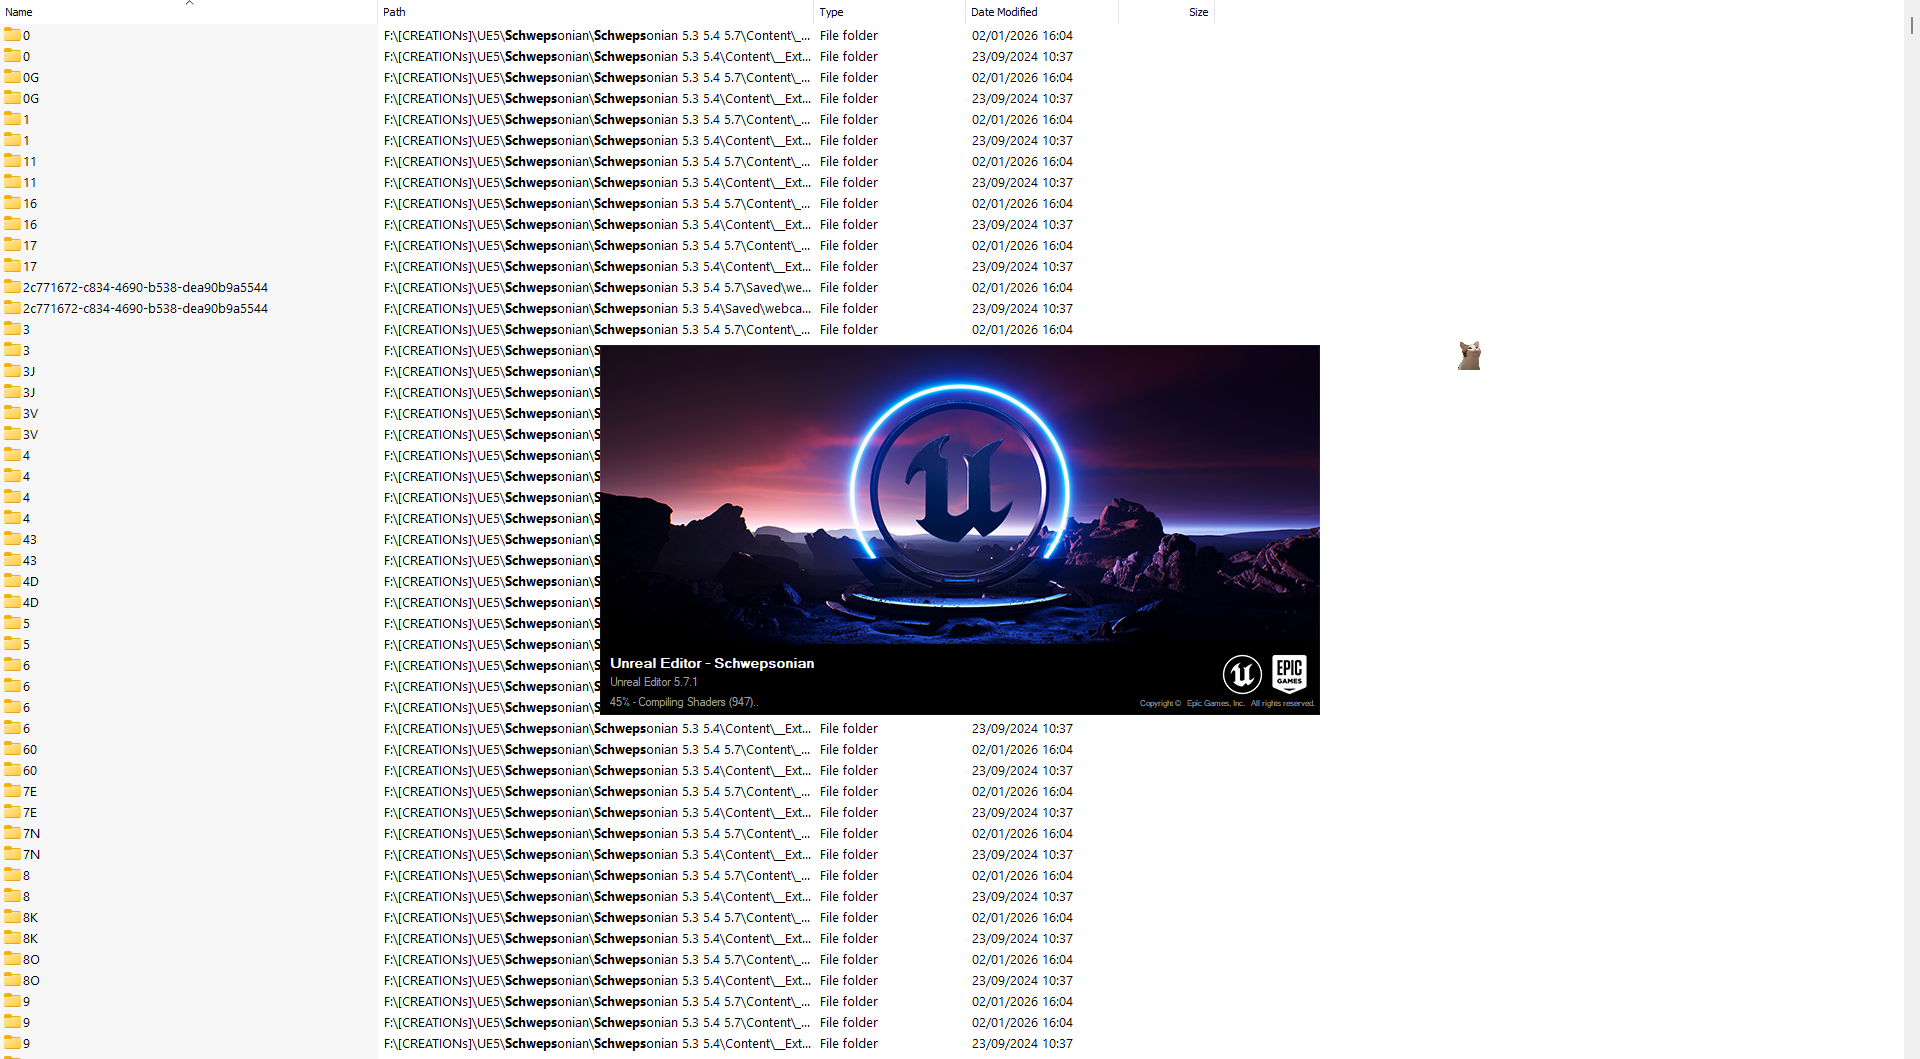This screenshot has width=1920, height=1059.
Task: Click folder icon of 11 modified 23/09/2024
Action: tap(12, 182)
